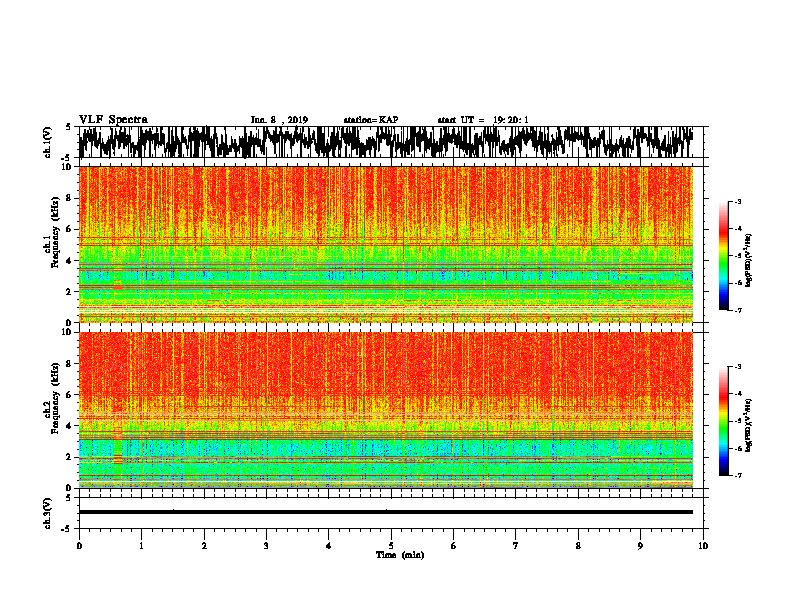Select the ch.2 spectrogram color bar
The height and width of the screenshot is (612, 792).
point(724,421)
